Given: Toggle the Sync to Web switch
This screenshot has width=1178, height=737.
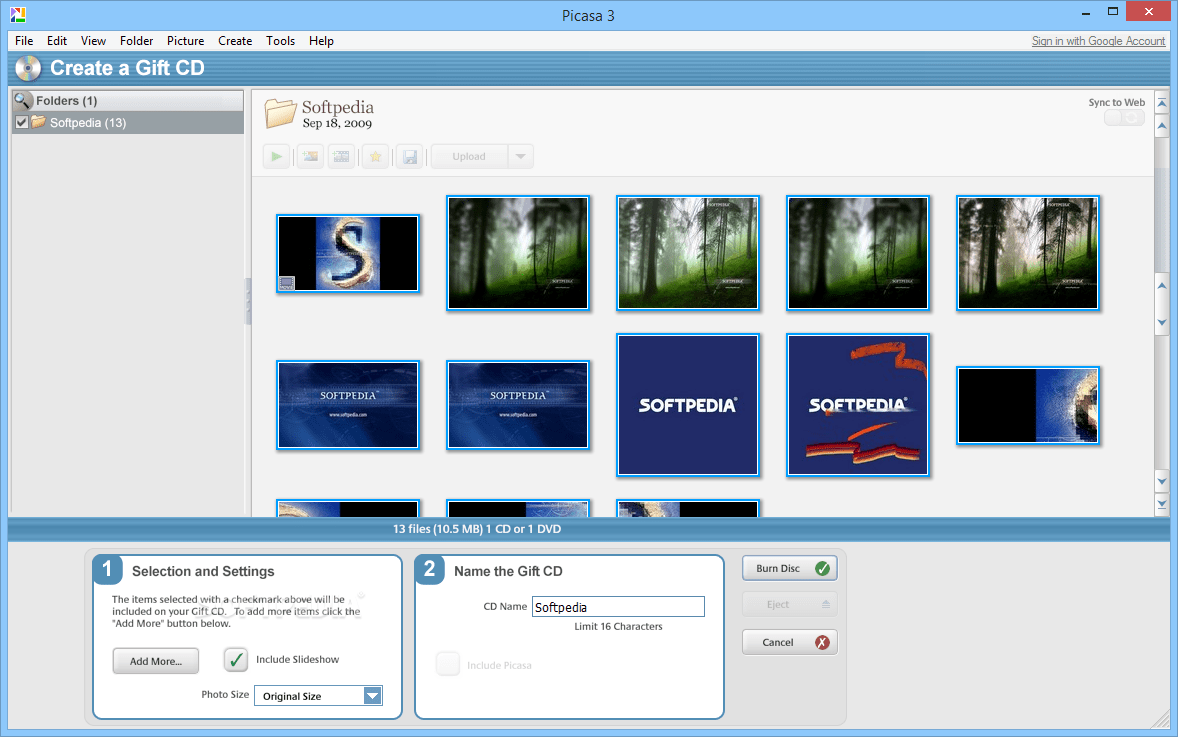Looking at the screenshot, I should click(x=1124, y=118).
